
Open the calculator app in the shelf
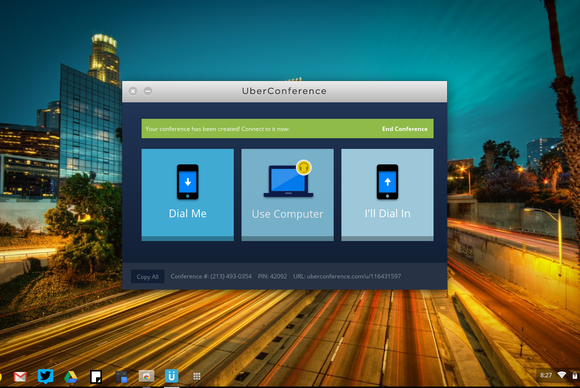[x=121, y=377]
